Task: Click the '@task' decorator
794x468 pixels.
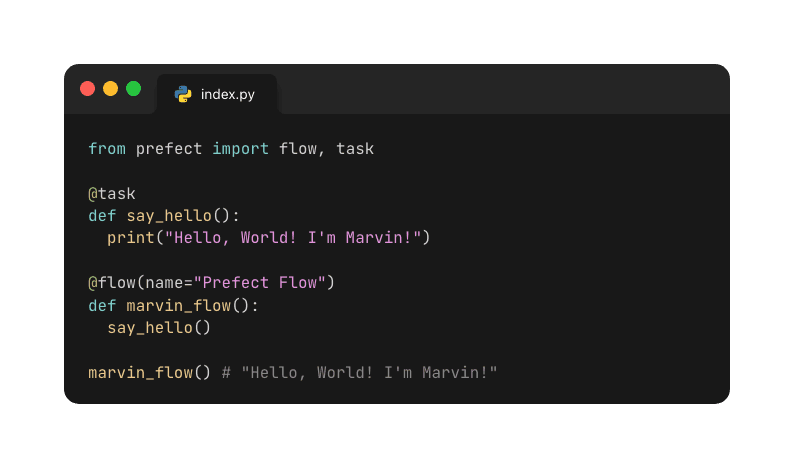Action: pyautogui.click(x=112, y=193)
